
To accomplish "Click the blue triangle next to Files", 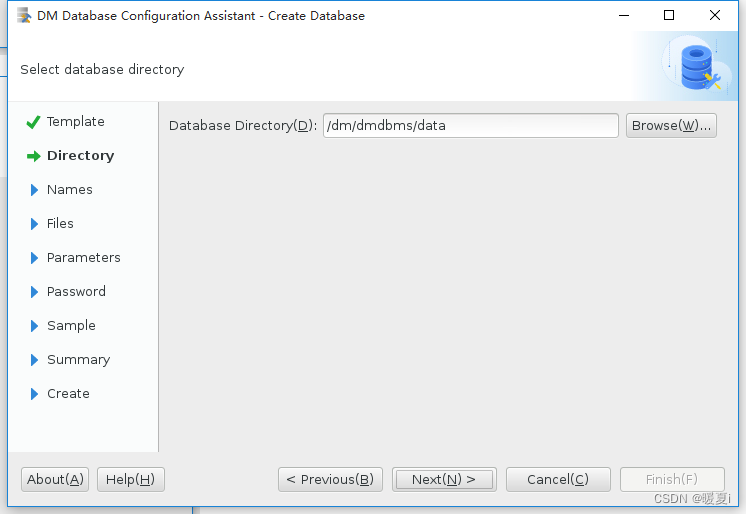I will [x=34, y=224].
